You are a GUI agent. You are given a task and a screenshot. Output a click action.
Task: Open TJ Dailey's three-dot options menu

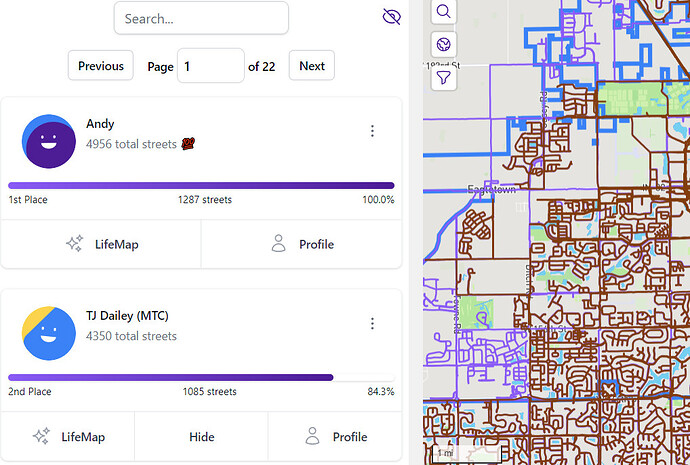coord(372,323)
